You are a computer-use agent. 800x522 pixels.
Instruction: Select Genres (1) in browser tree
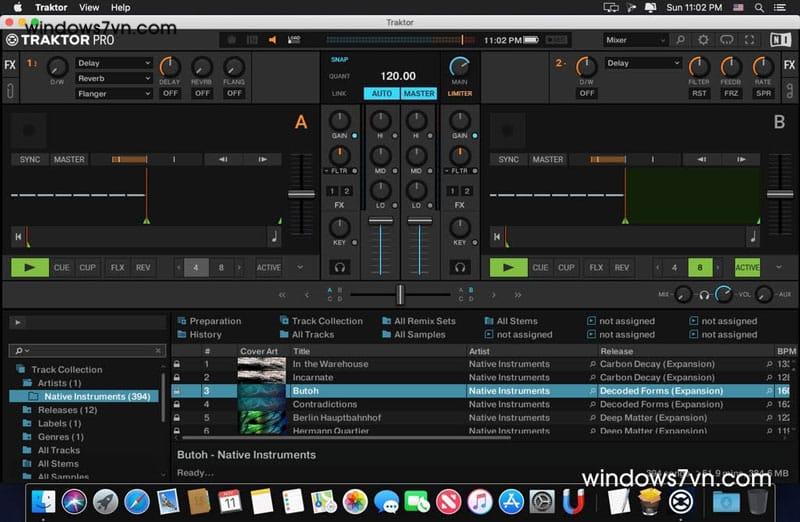click(60, 437)
